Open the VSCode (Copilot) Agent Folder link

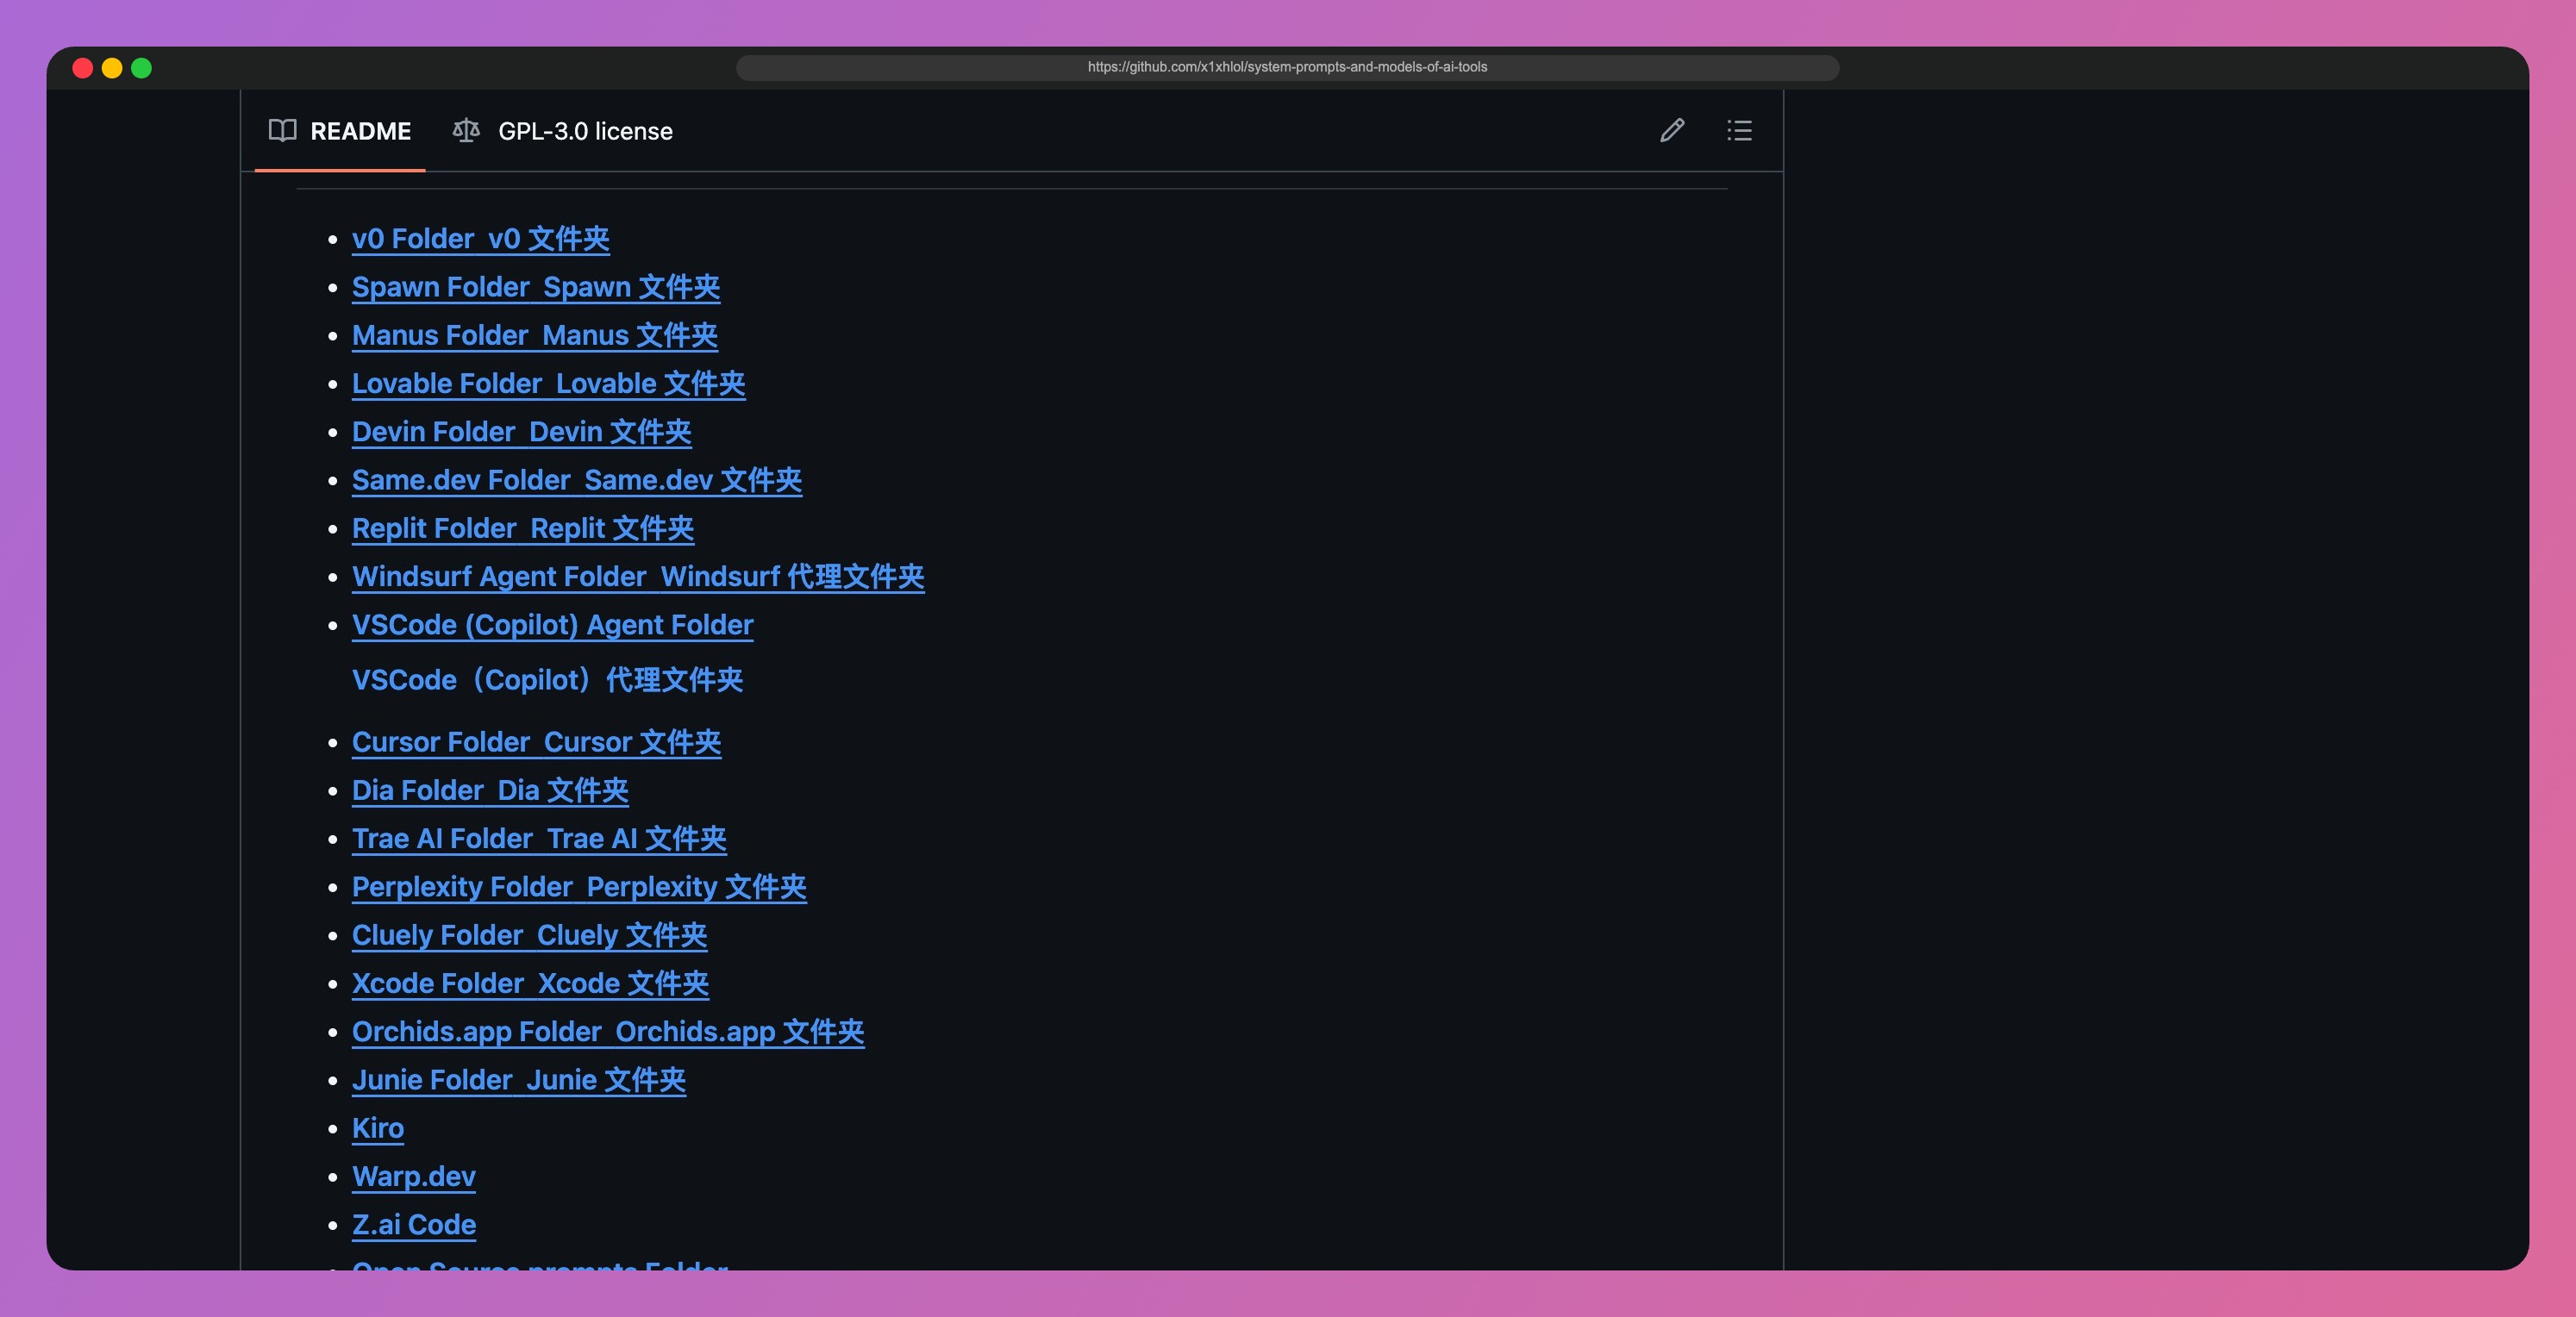552,625
